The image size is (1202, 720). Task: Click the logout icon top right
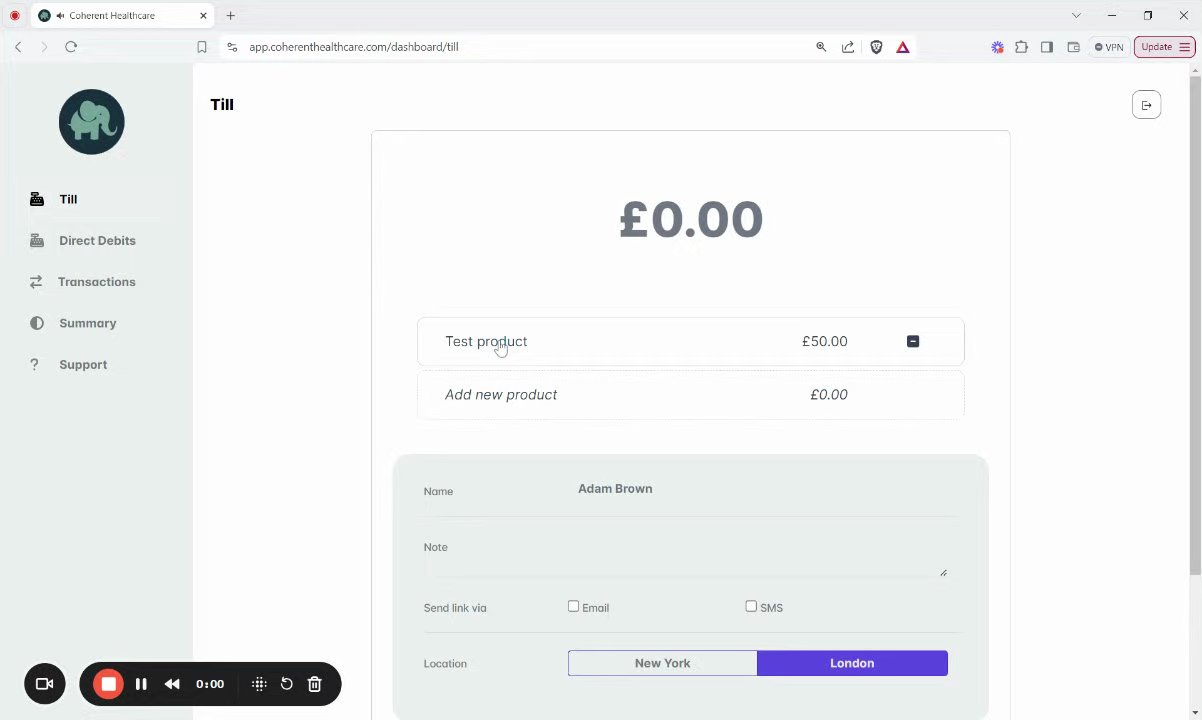[x=1146, y=105]
